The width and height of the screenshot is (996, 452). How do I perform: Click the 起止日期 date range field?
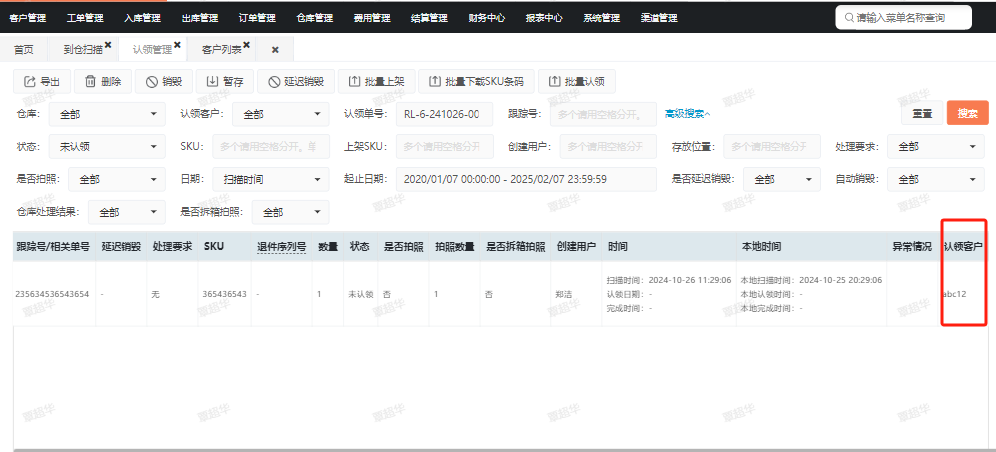[527, 180]
